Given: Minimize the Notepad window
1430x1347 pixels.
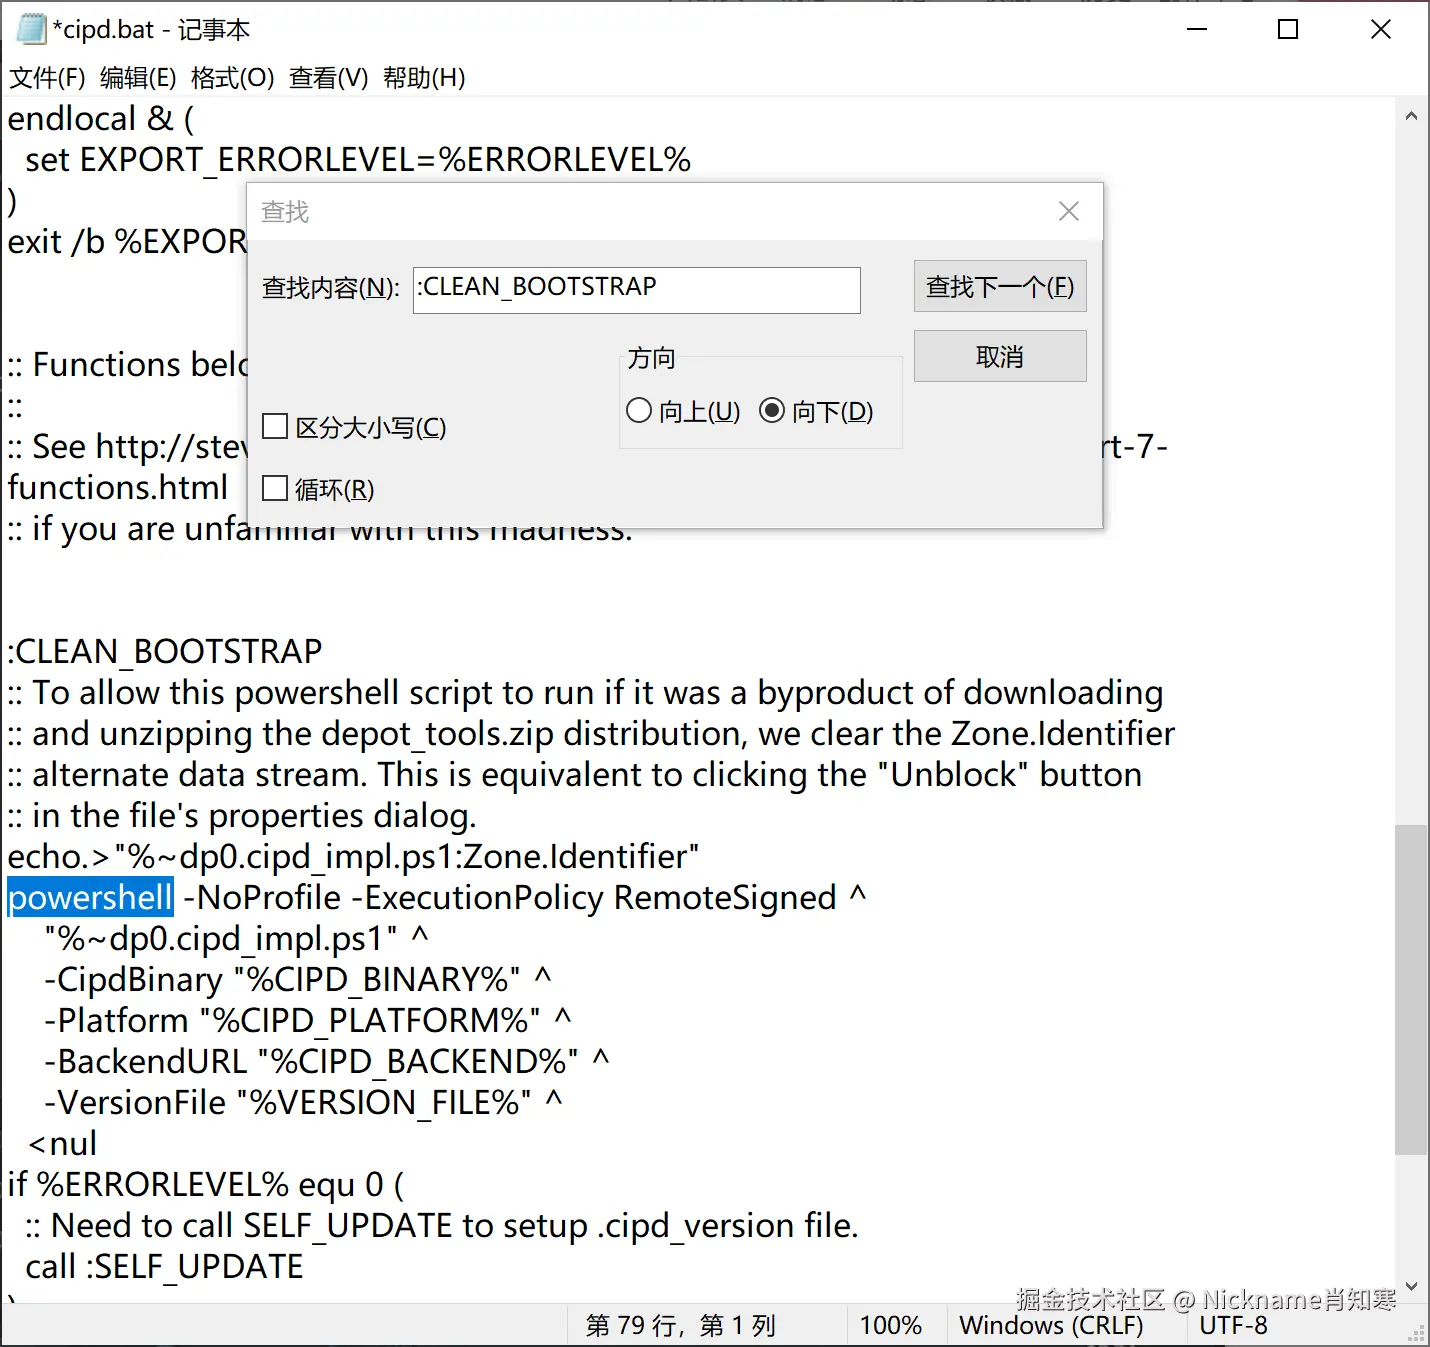Looking at the screenshot, I should pos(1197,29).
